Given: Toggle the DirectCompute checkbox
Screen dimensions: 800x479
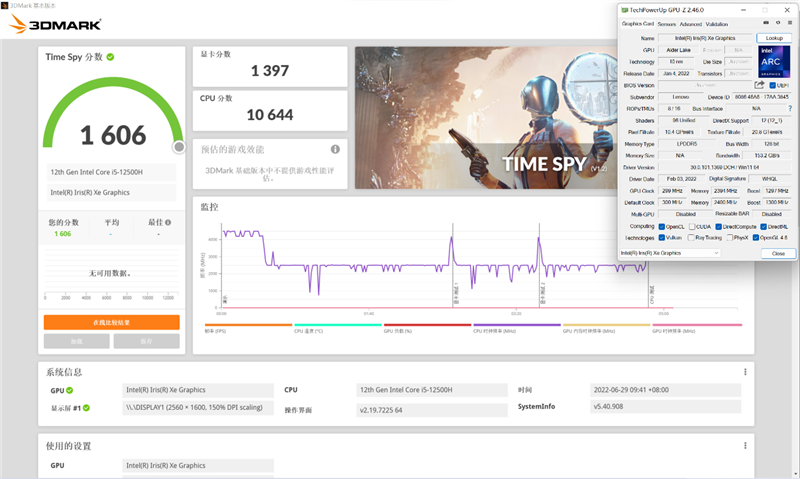Looking at the screenshot, I should point(718,226).
